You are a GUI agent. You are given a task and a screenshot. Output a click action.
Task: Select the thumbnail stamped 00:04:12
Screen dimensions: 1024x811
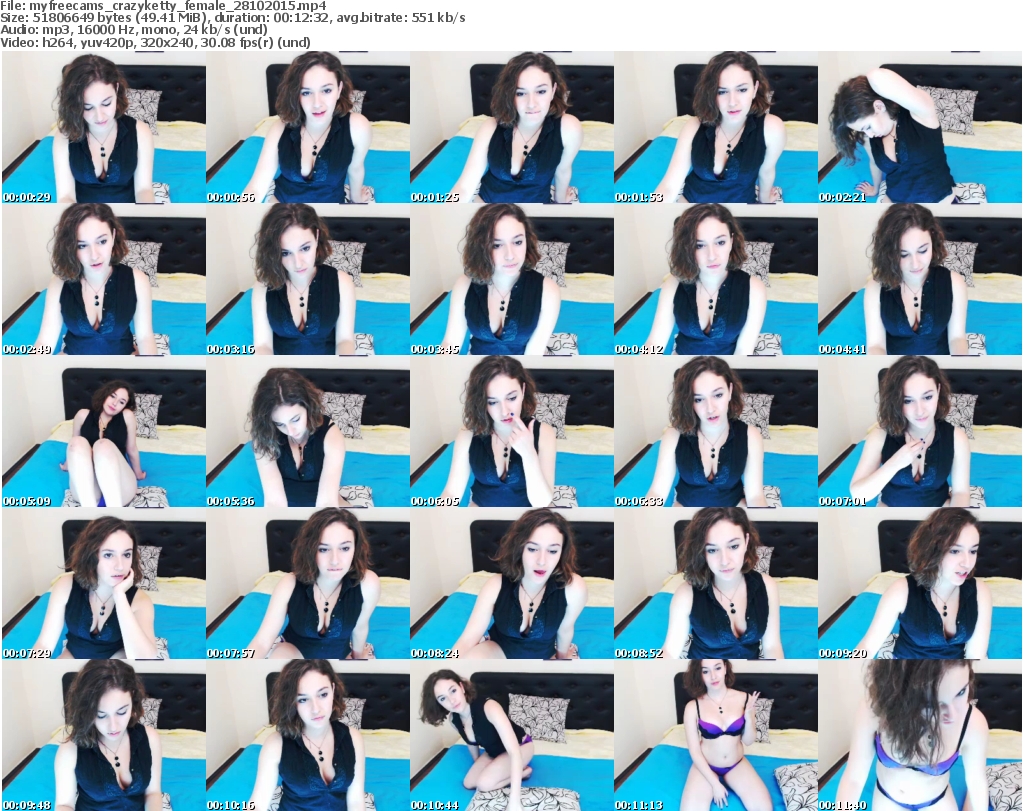point(716,279)
